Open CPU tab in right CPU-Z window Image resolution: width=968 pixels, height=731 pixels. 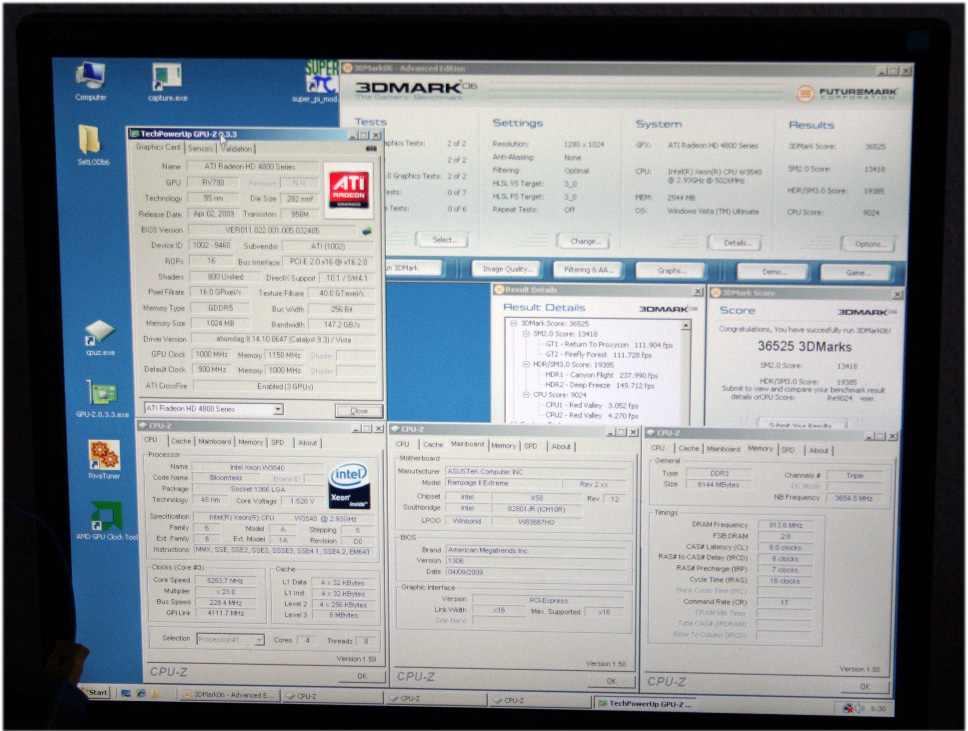point(658,448)
